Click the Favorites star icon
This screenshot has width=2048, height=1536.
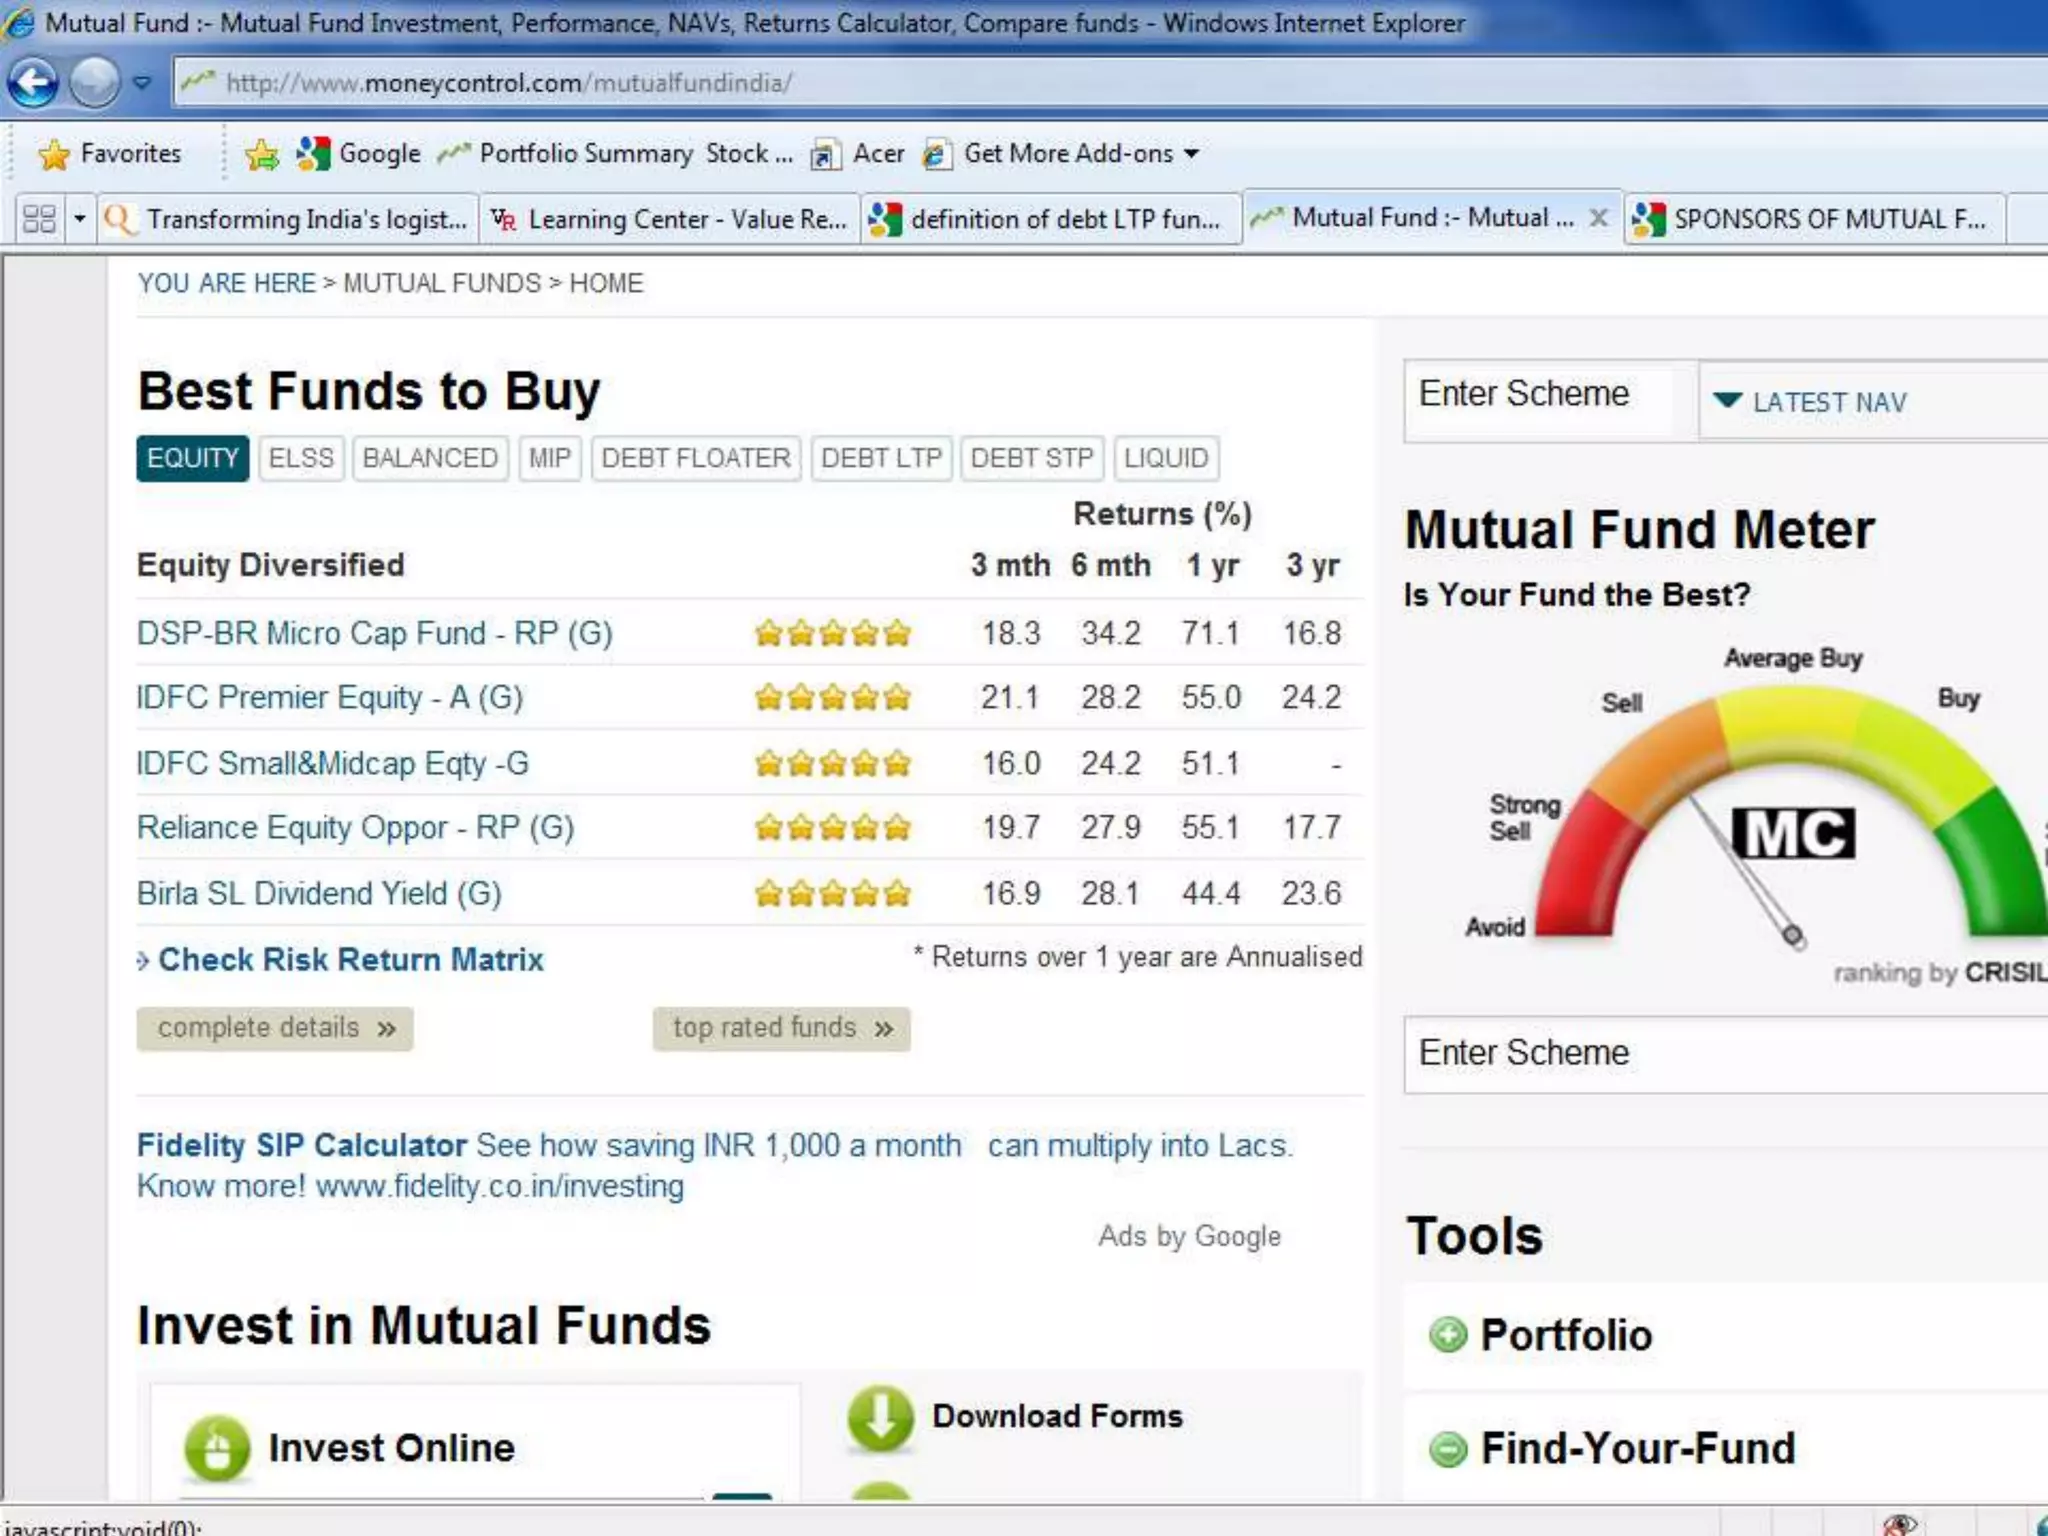54,154
